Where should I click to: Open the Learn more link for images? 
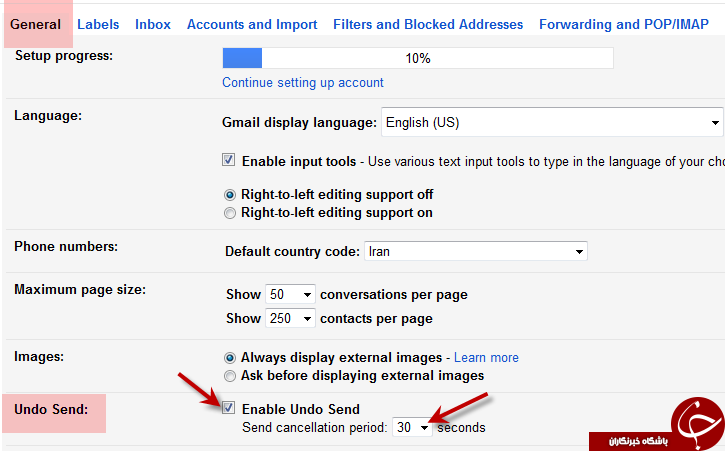[486, 358]
